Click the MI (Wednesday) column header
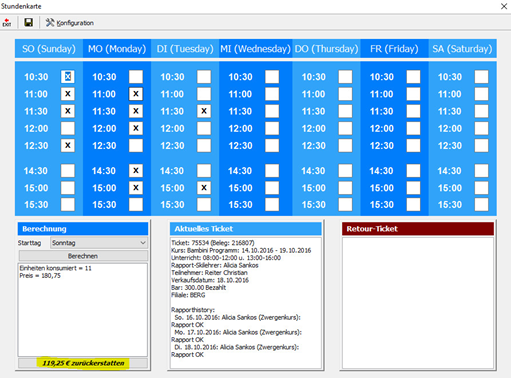 click(256, 49)
